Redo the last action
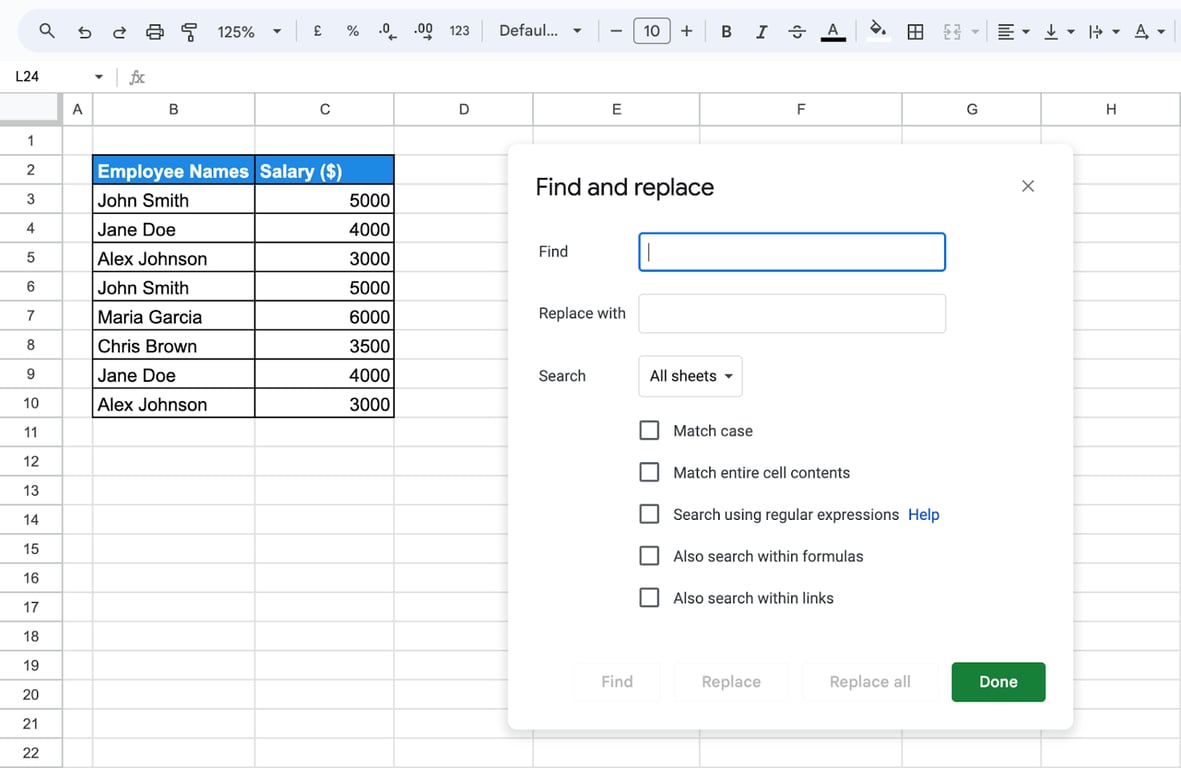Viewport: 1181px width, 768px height. 119,32
